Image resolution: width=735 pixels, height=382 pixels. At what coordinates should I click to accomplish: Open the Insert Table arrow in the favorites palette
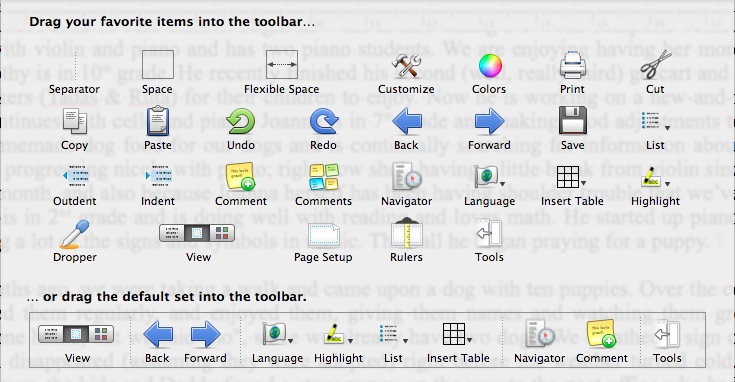584,183
